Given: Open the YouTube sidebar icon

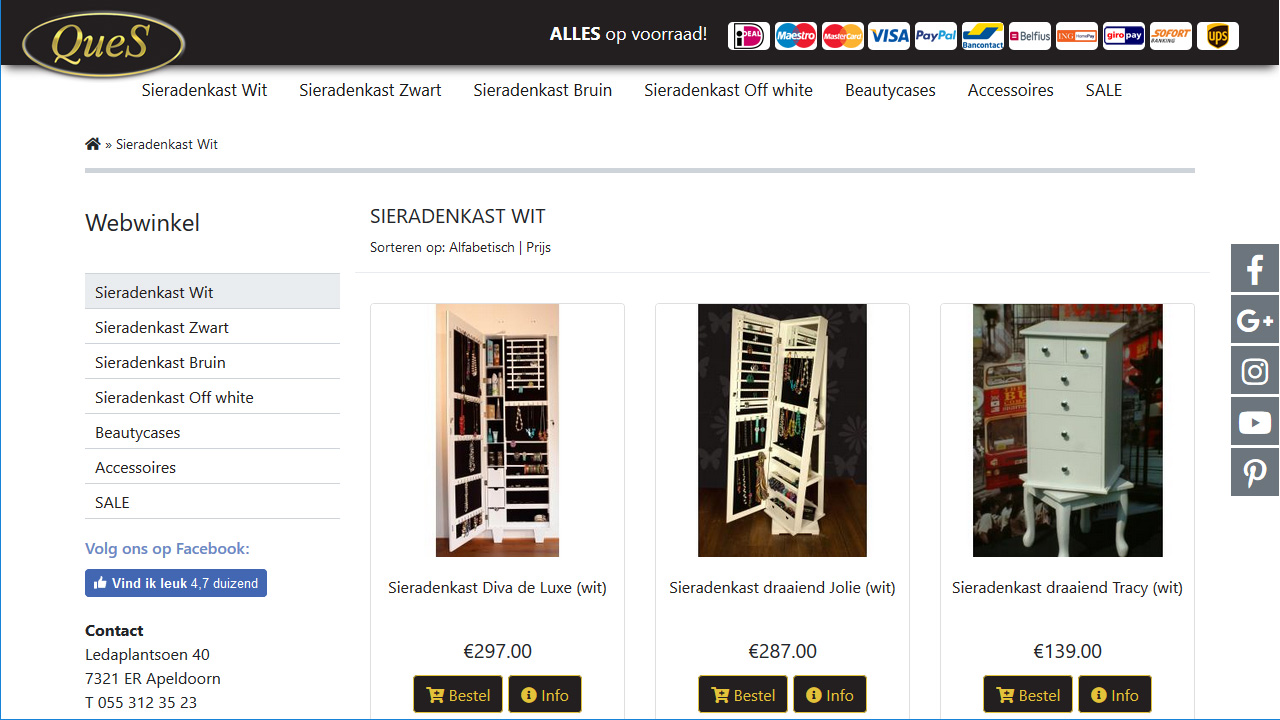Looking at the screenshot, I should pos(1255,422).
